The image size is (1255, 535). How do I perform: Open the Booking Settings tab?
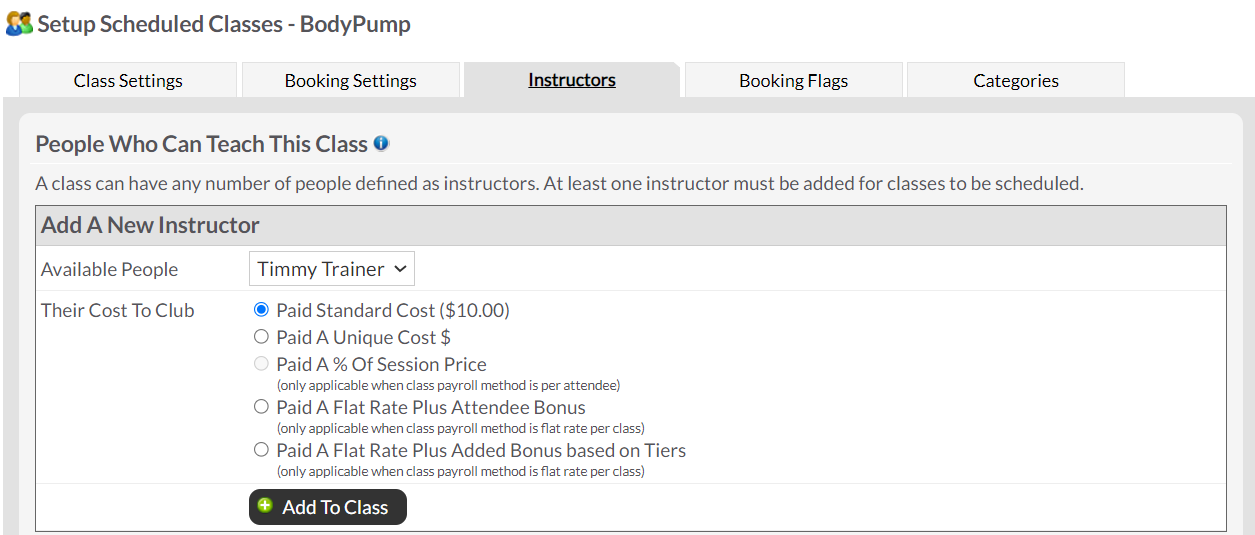coord(351,81)
